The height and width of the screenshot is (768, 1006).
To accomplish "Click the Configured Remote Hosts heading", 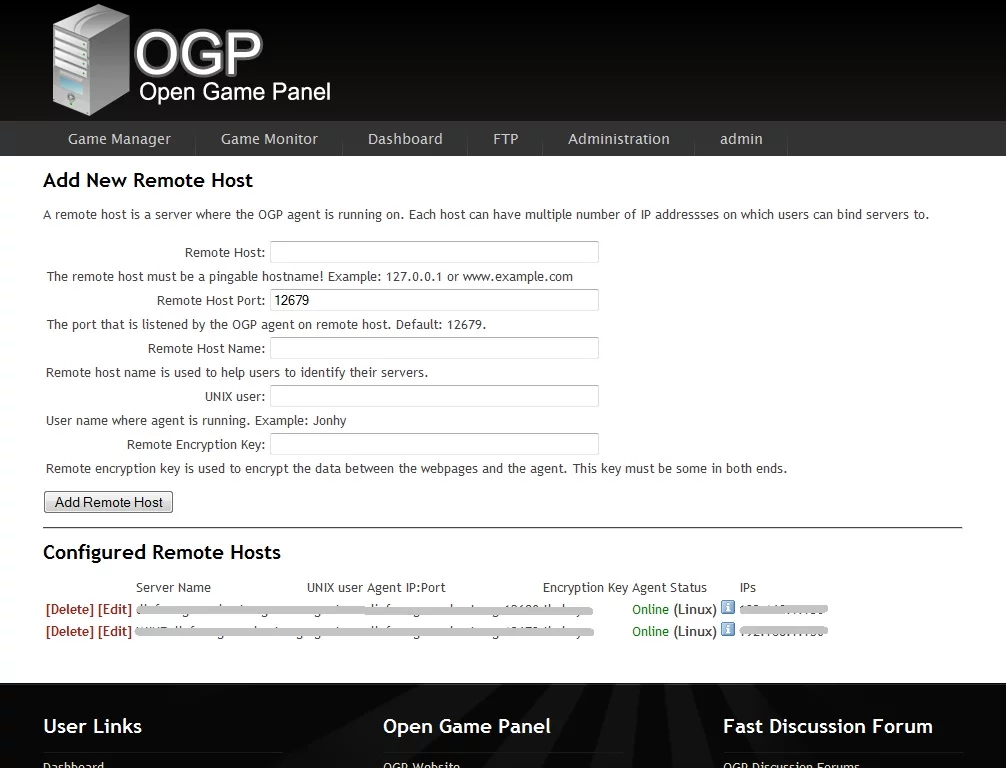I will pos(162,552).
